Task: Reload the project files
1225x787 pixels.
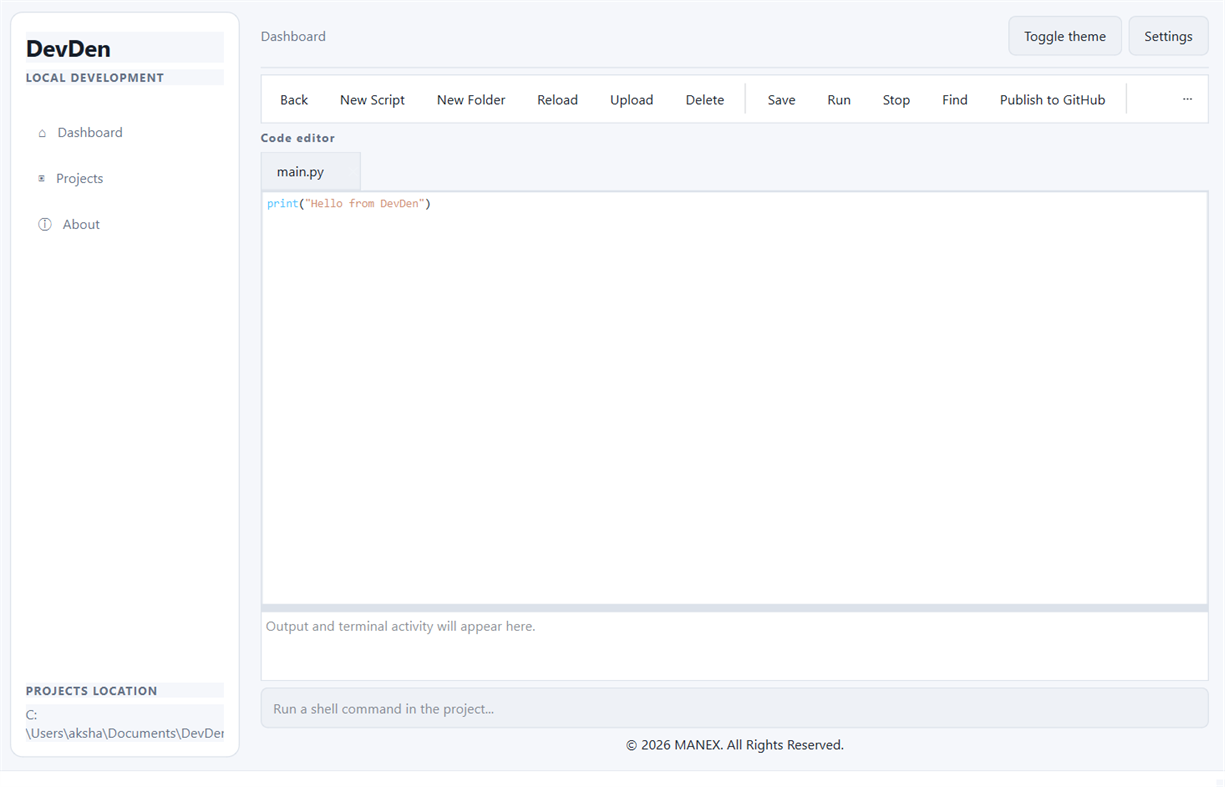Action: pyautogui.click(x=557, y=100)
